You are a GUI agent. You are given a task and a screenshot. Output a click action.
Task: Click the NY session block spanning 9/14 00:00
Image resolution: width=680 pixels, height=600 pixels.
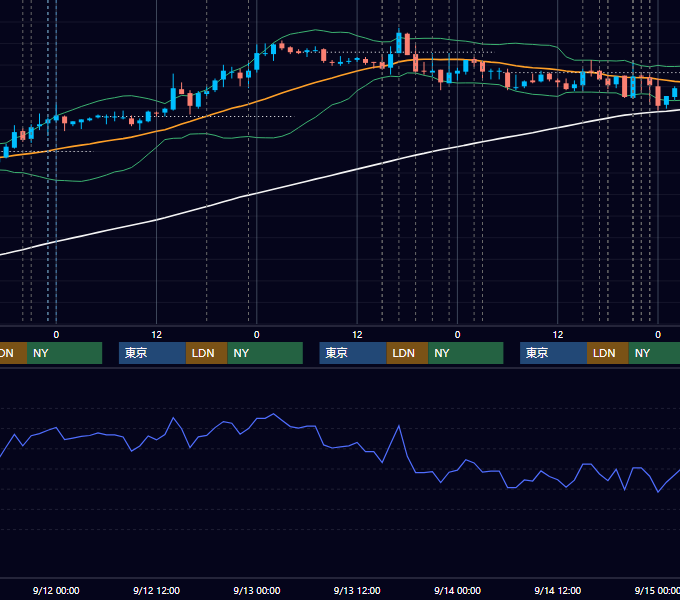click(466, 353)
